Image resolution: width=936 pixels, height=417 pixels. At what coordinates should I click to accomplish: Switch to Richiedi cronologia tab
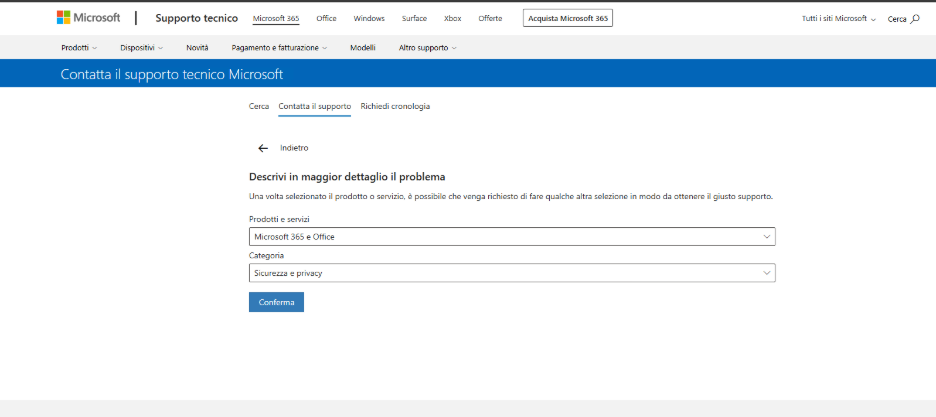click(x=395, y=106)
